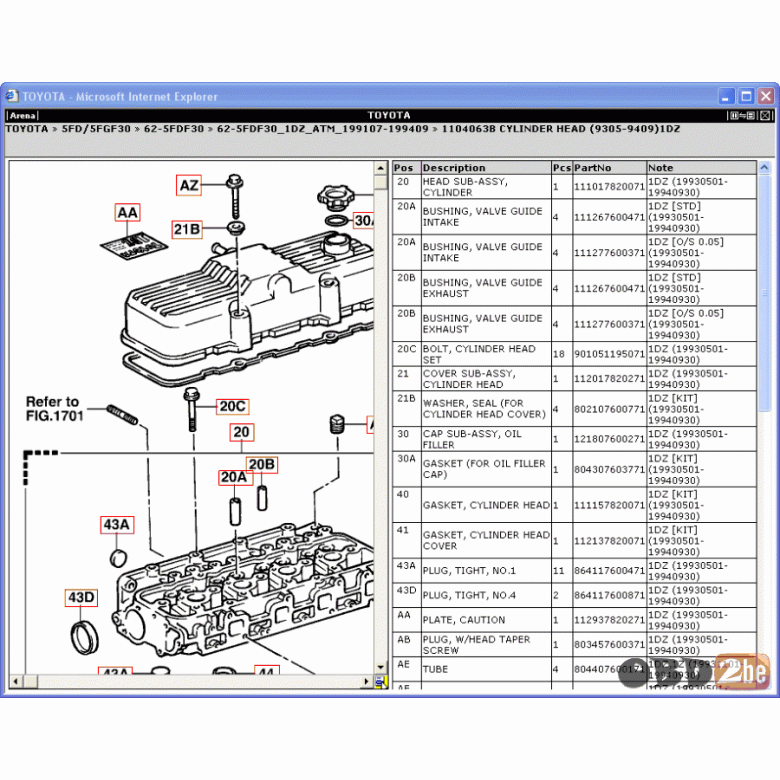Click part number 121807600271

pyautogui.click(x=609, y=439)
